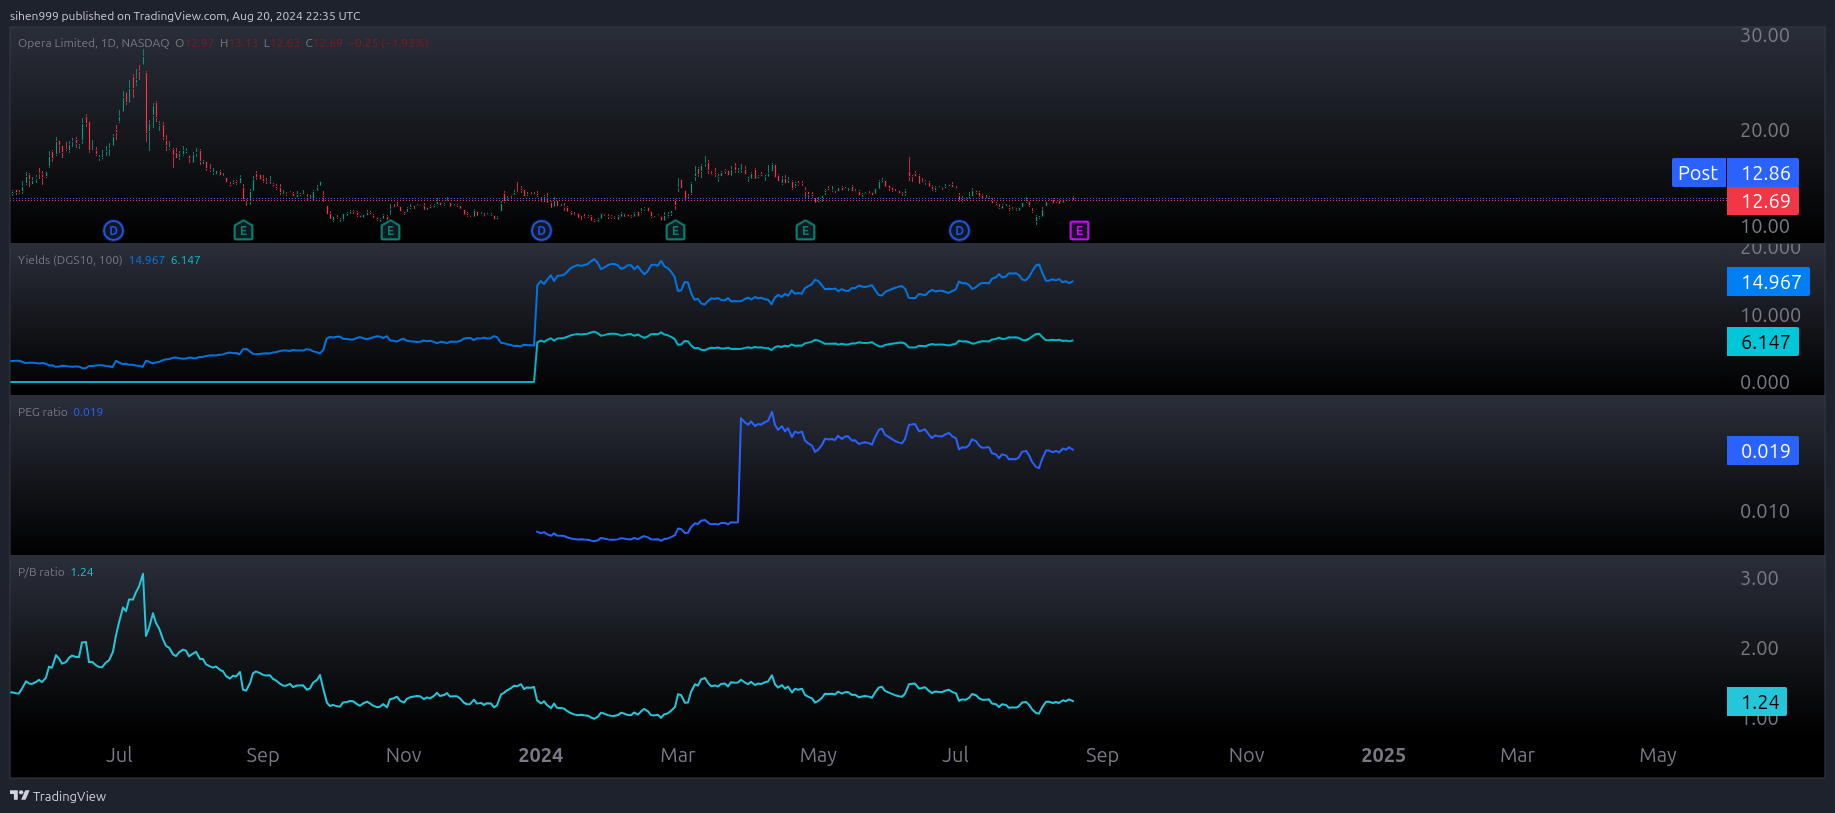1835x813 pixels.
Task: Click the earnings E marker just before Sep 2023
Action: coord(243,231)
